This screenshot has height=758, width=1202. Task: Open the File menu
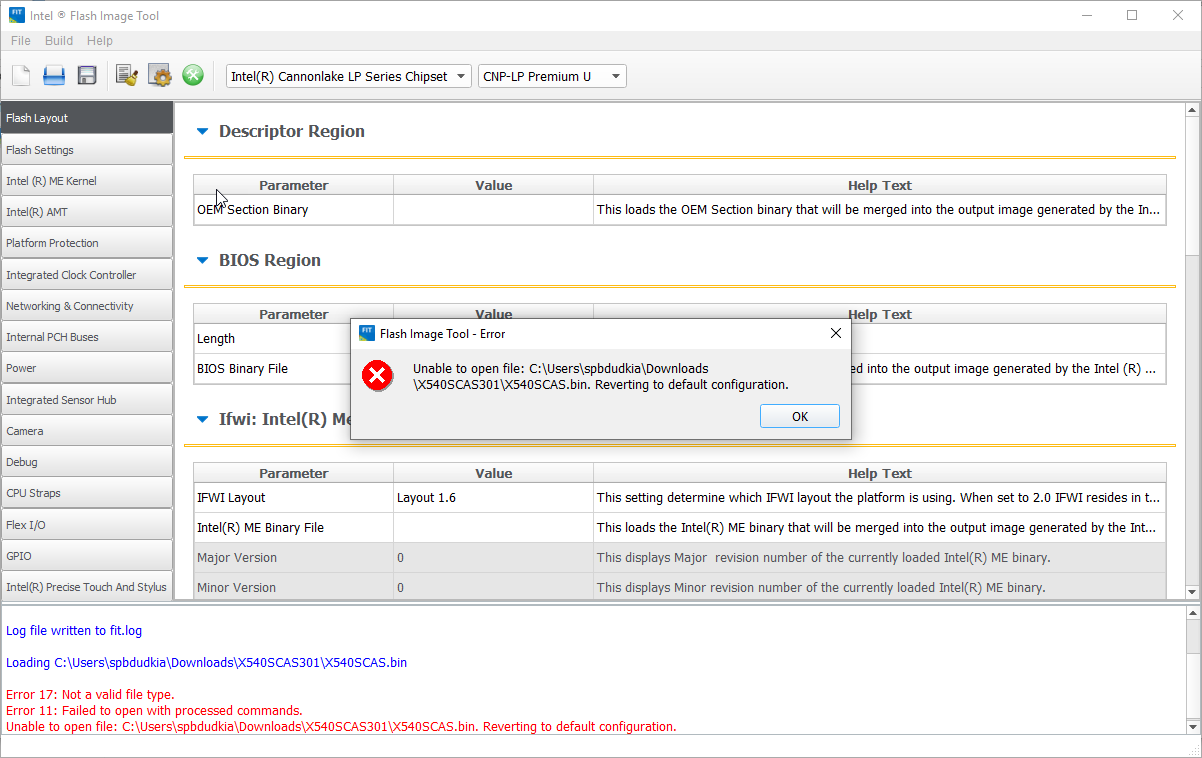(x=20, y=41)
